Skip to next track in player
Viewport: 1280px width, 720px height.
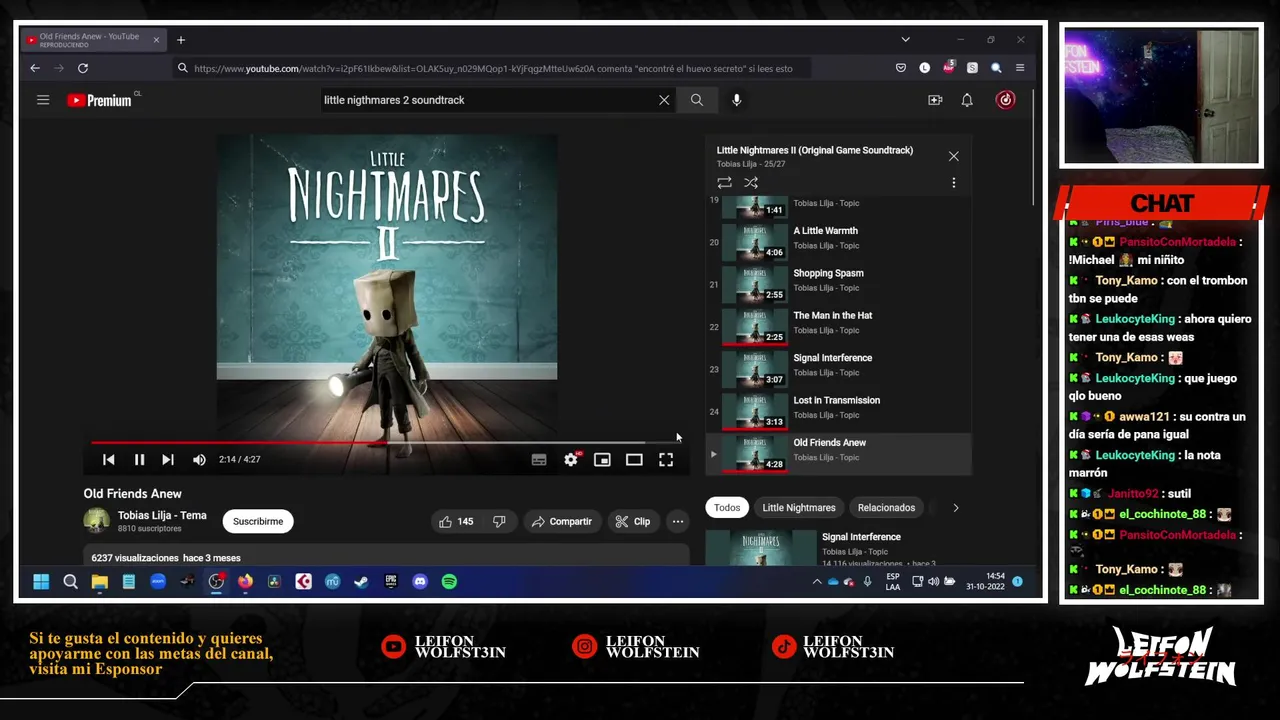point(168,460)
